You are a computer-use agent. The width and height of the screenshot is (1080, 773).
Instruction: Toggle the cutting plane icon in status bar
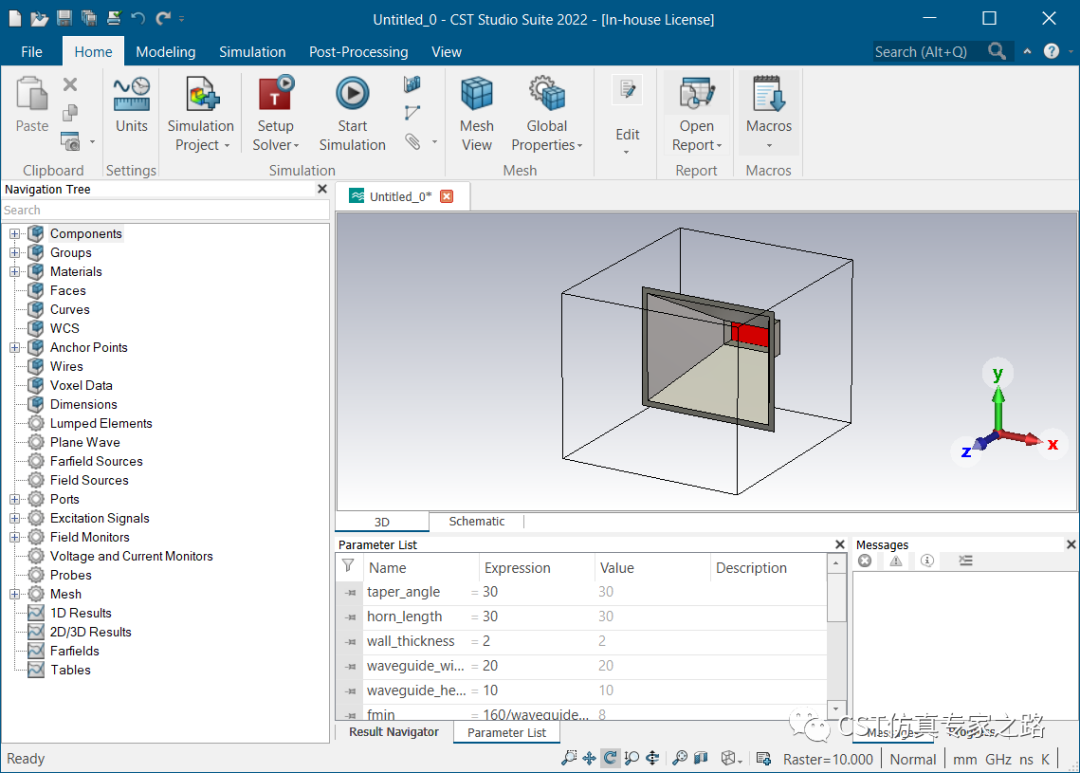coord(701,759)
